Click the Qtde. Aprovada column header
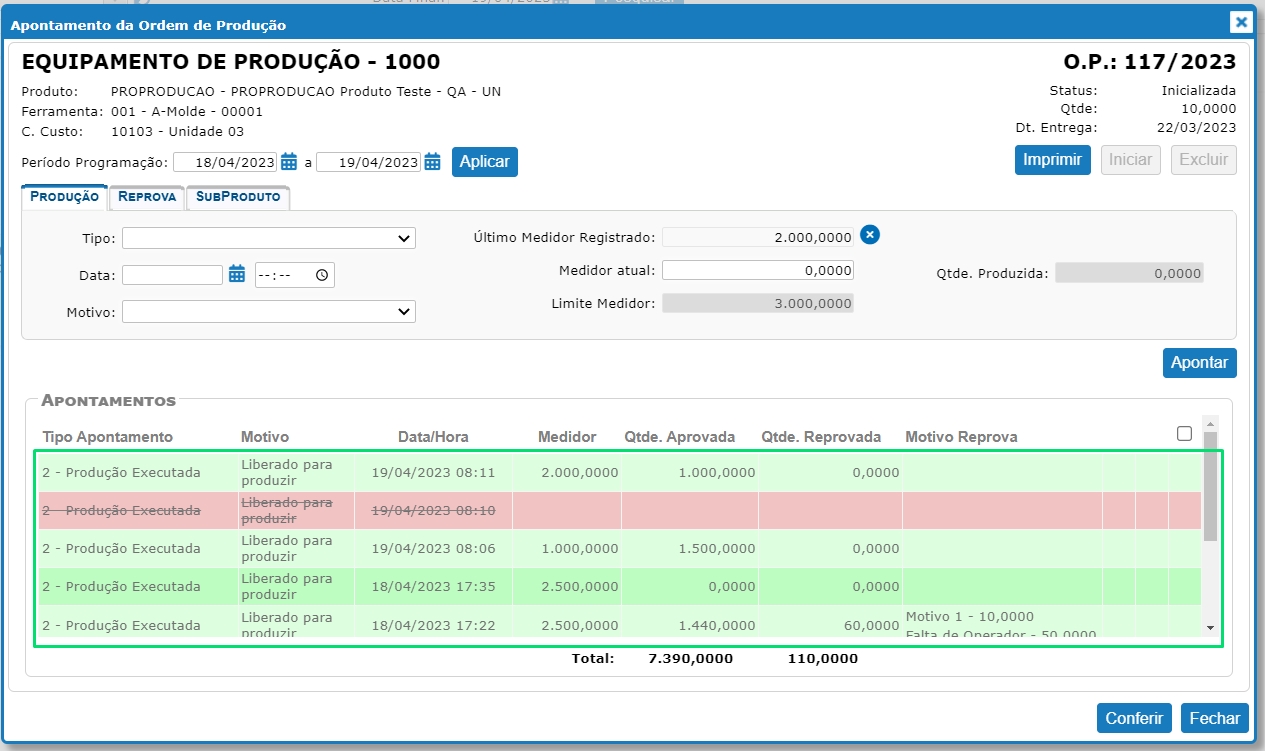The width and height of the screenshot is (1265, 751). point(680,437)
